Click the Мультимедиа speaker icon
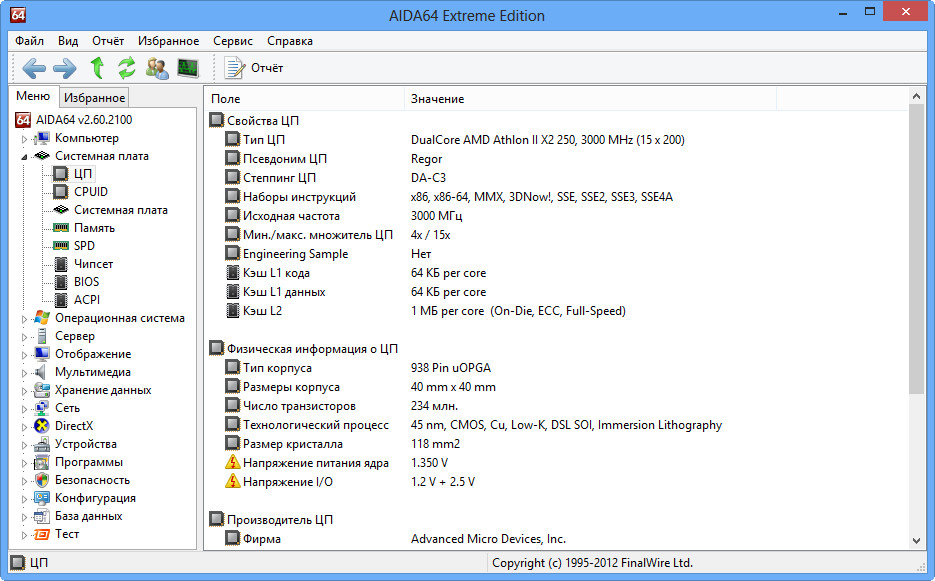The image size is (935, 581). pos(41,372)
